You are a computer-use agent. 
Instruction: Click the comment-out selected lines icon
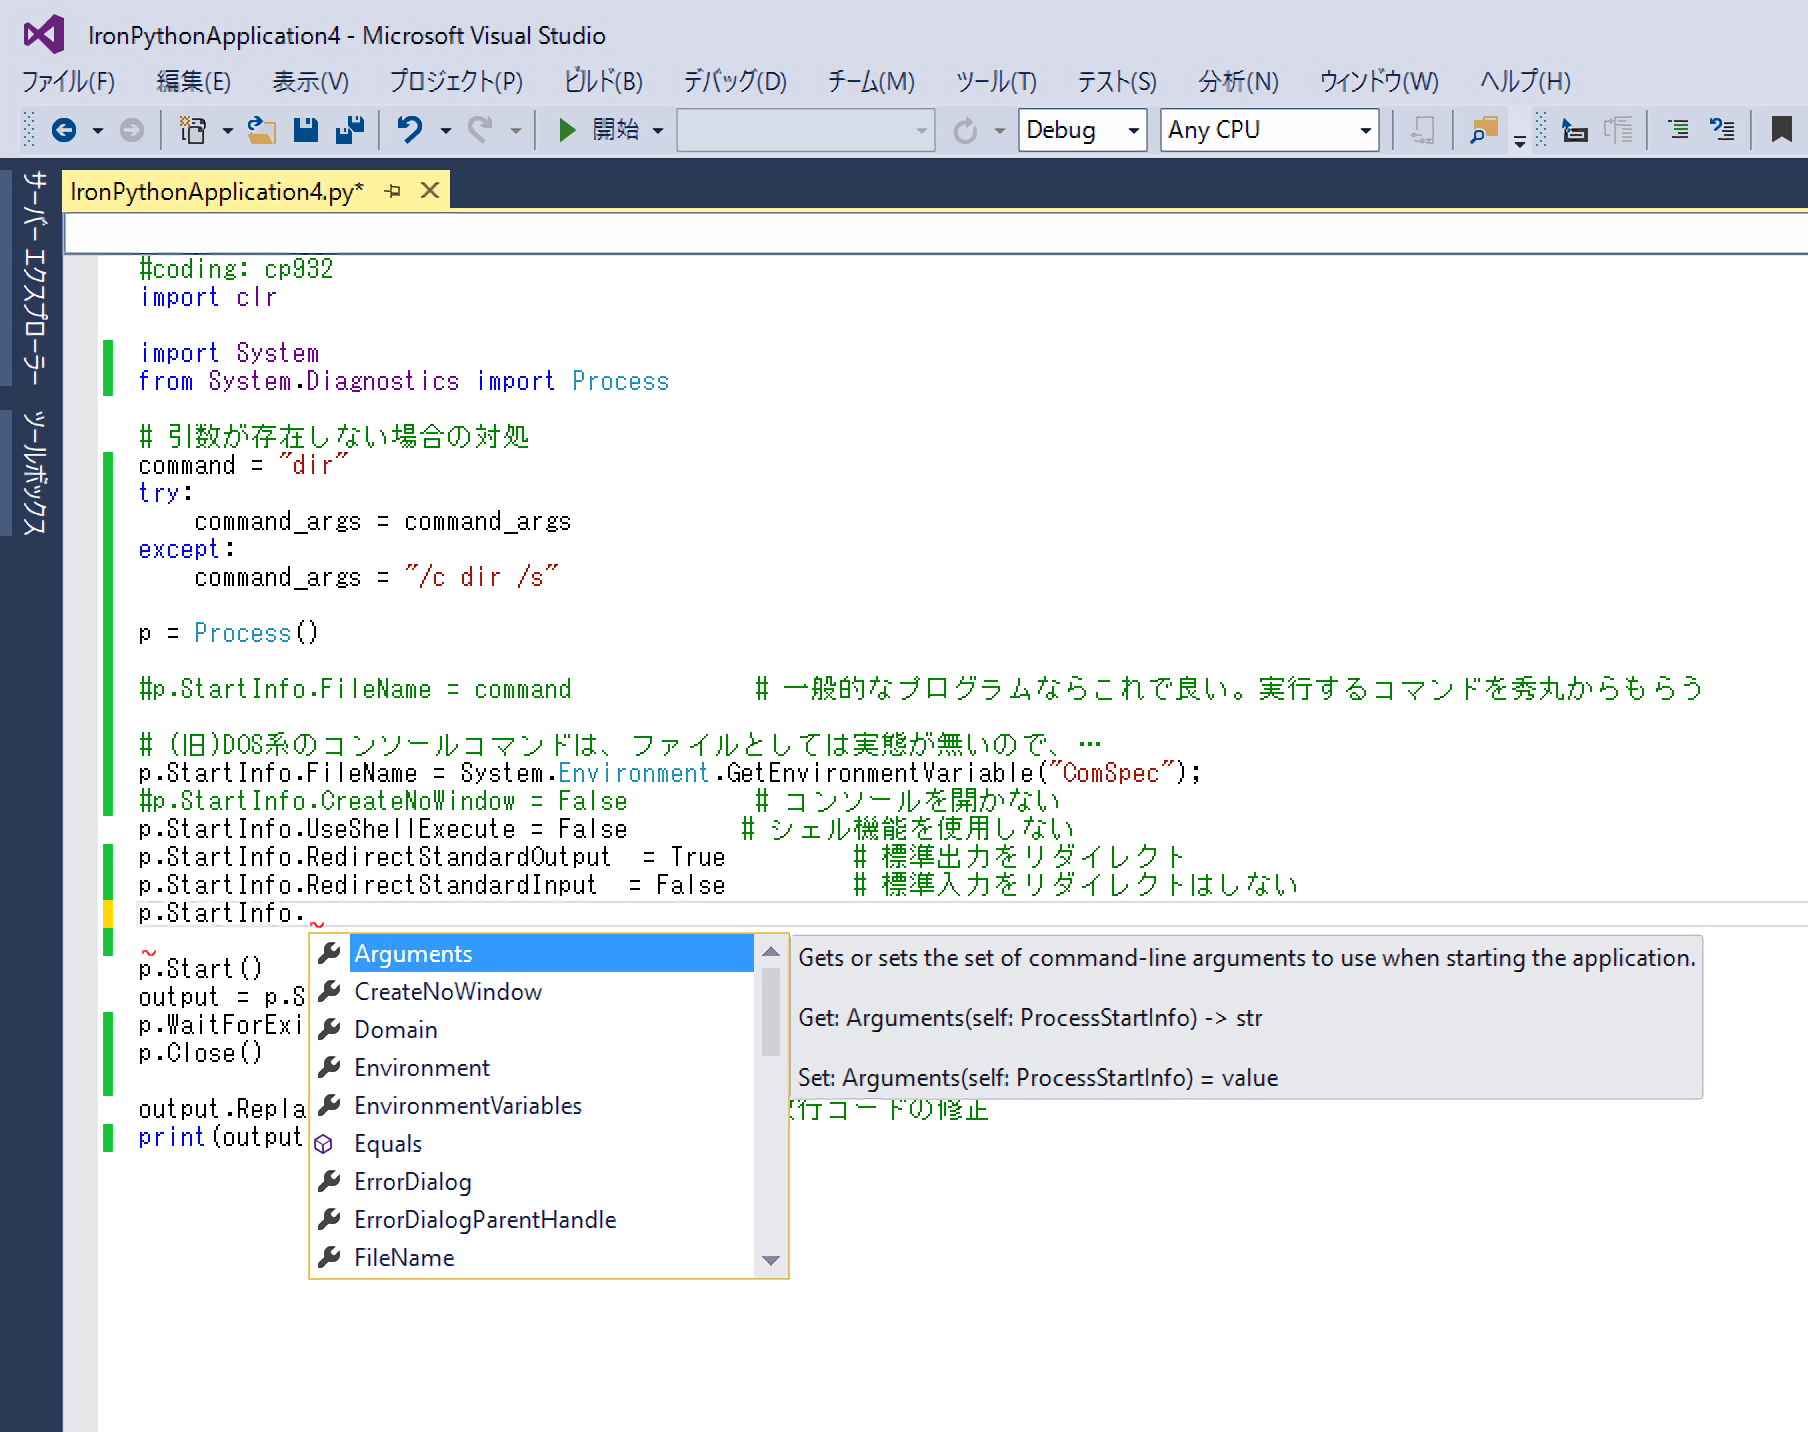1678,130
